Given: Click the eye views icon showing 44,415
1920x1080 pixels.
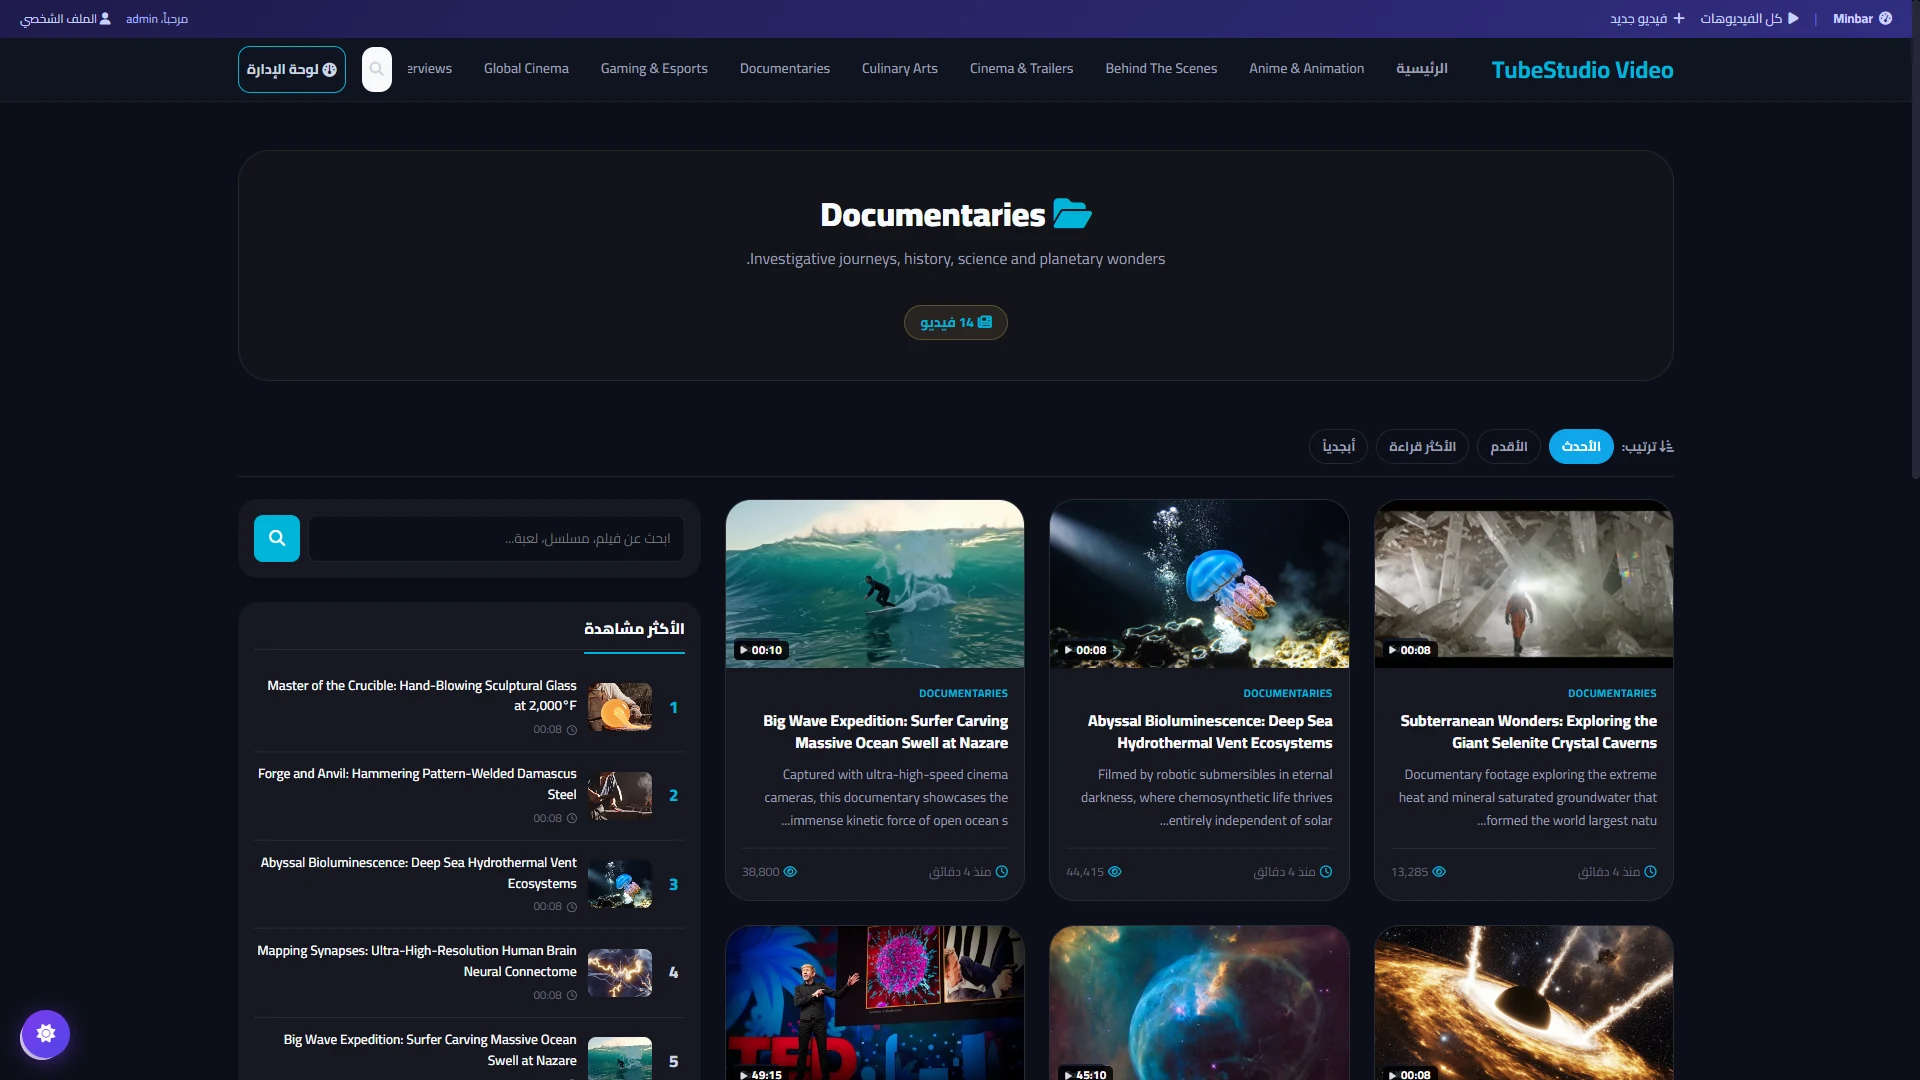Looking at the screenshot, I should (1115, 872).
